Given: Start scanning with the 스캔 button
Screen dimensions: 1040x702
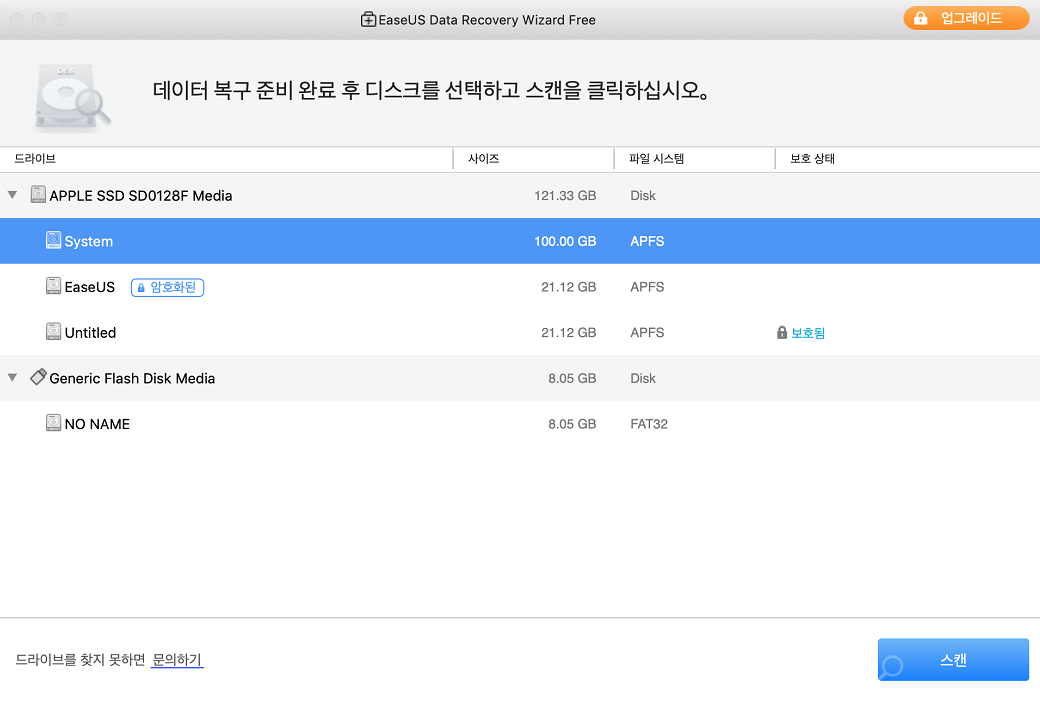Looking at the screenshot, I should coord(953,660).
